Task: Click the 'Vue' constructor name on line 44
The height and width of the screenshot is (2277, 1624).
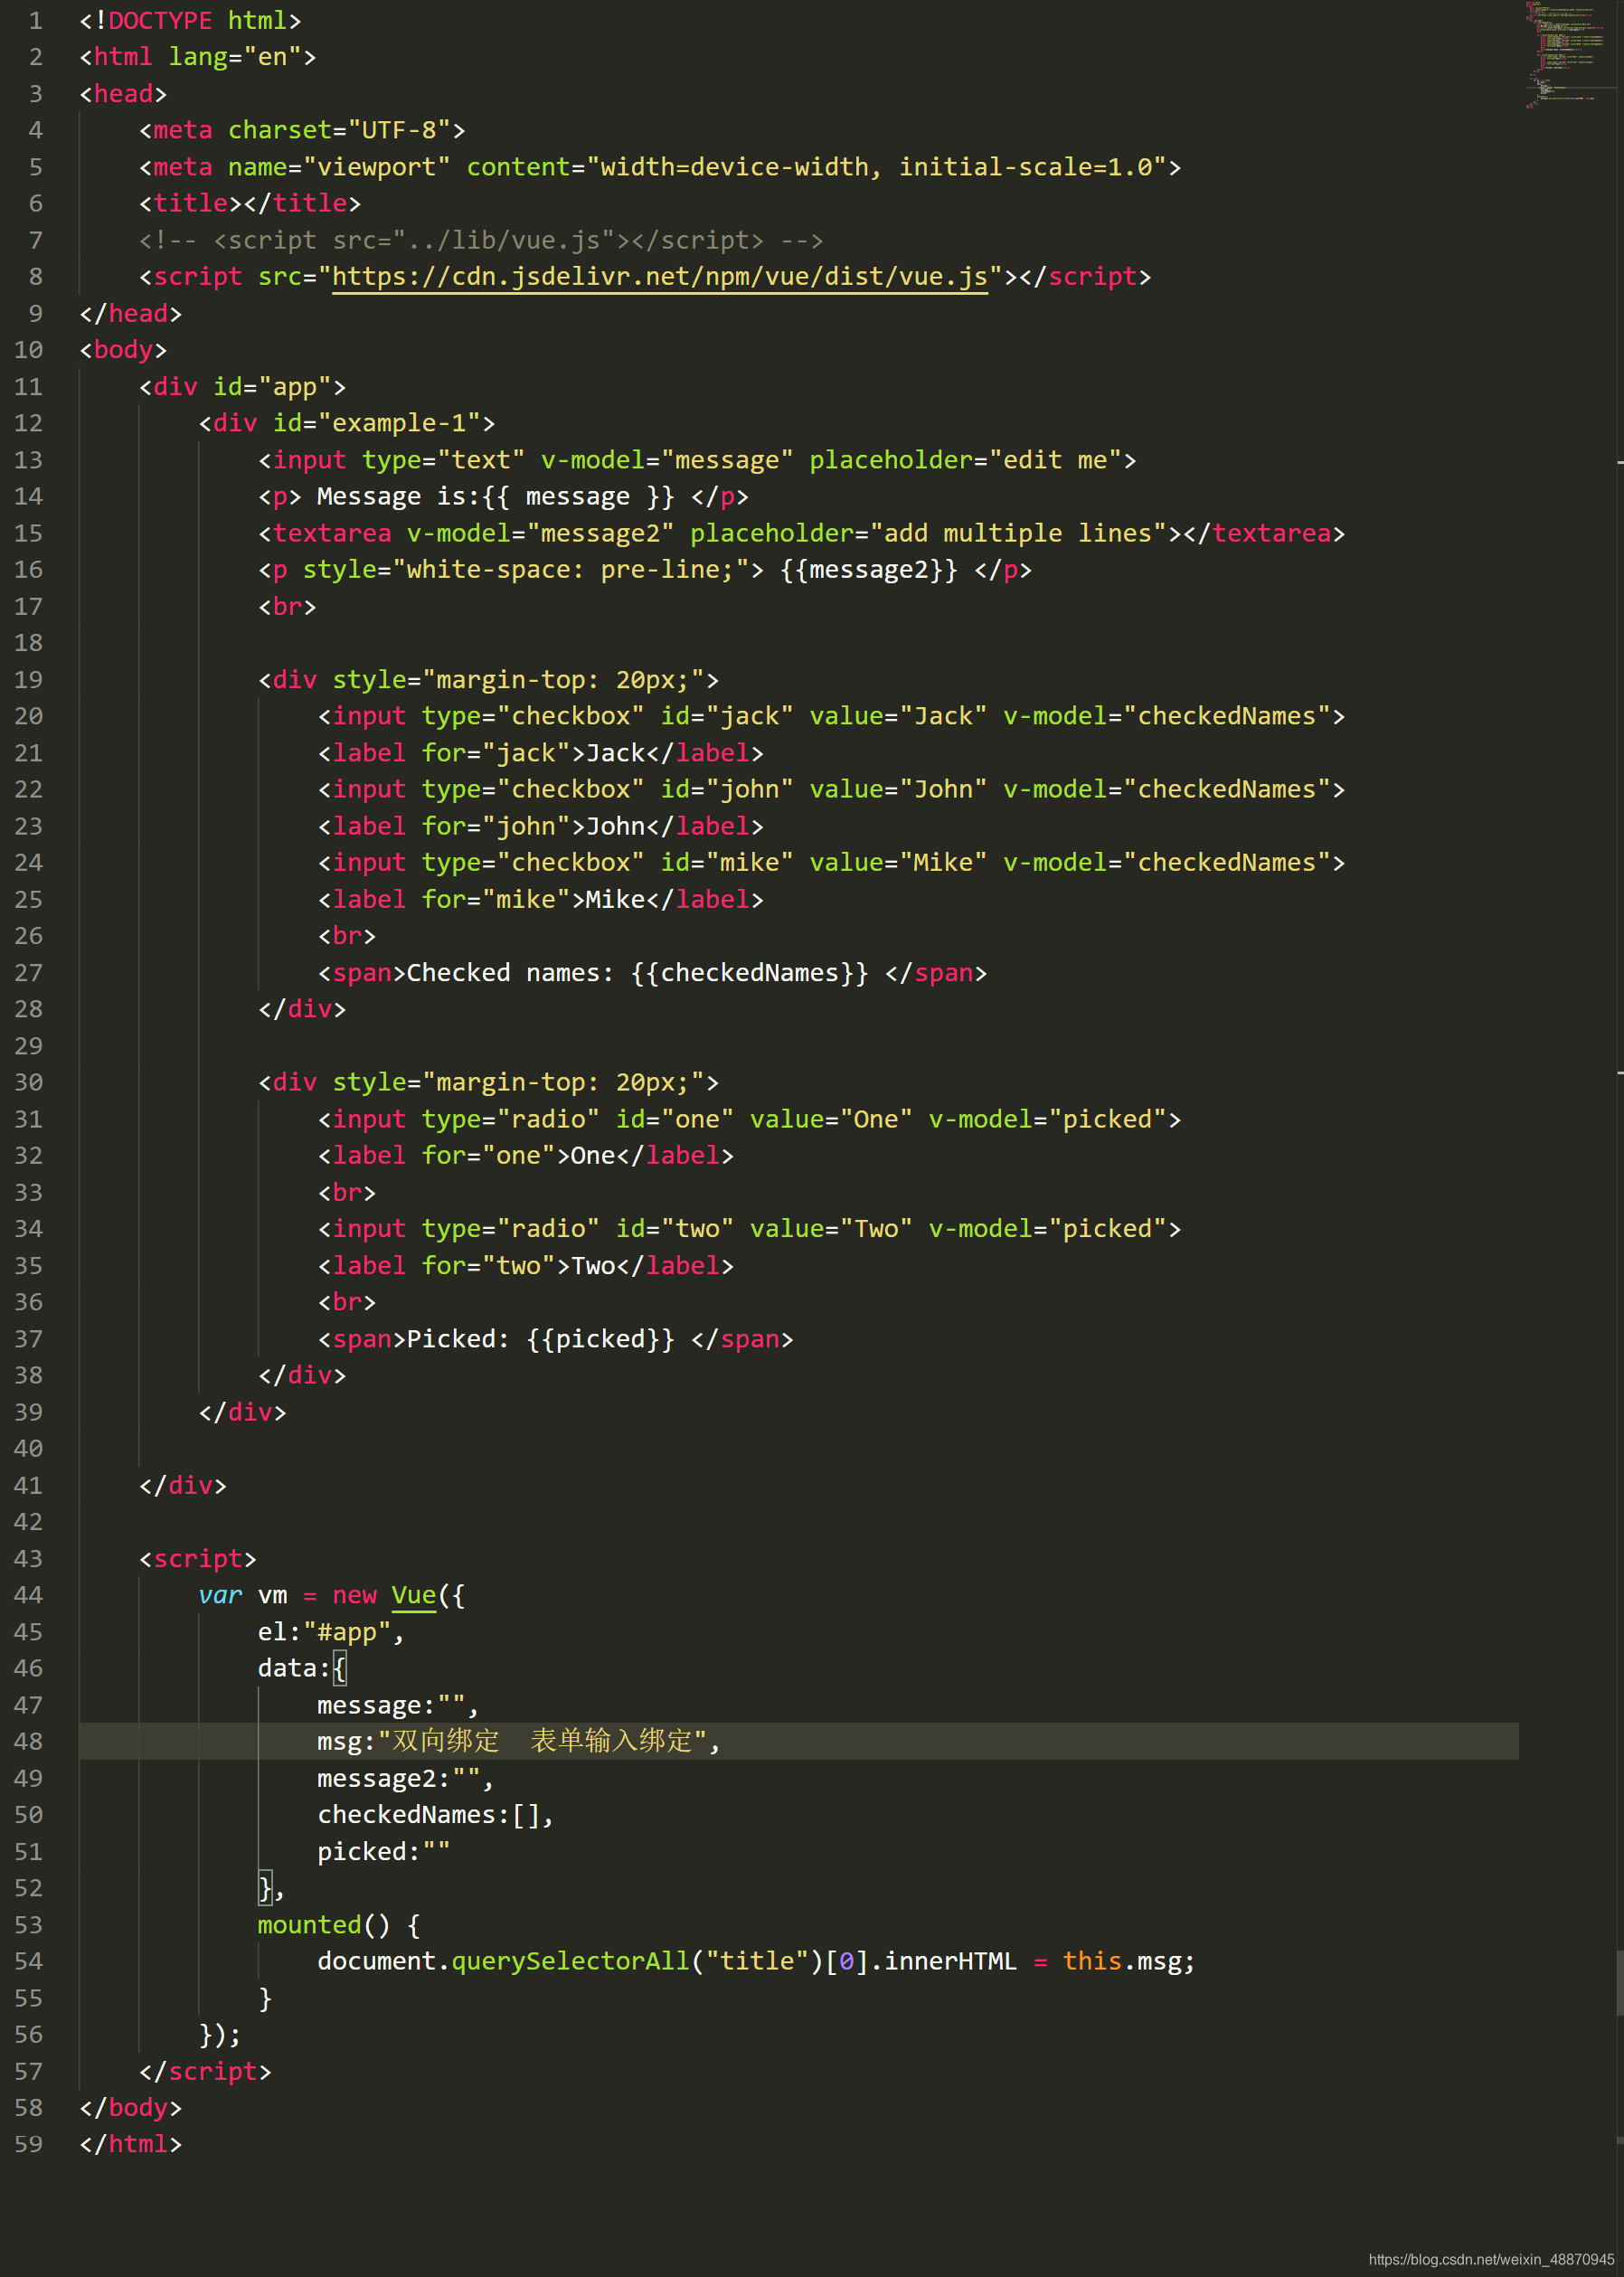Action: 414,1595
